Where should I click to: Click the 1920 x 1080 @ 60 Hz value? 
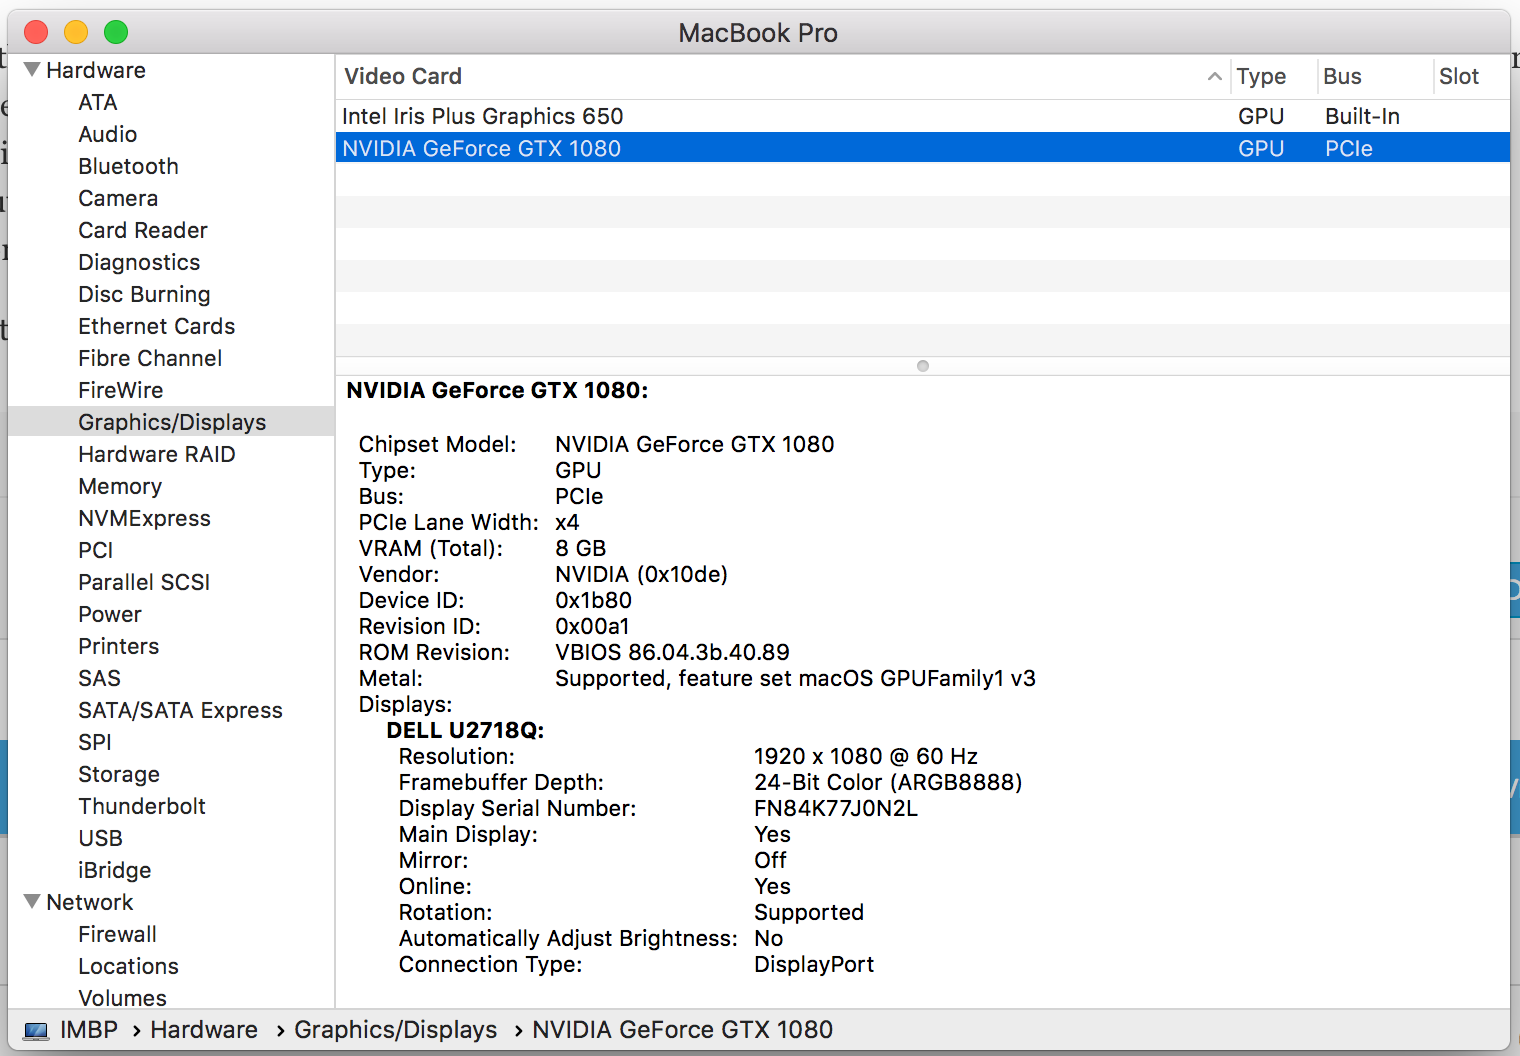[x=866, y=756]
